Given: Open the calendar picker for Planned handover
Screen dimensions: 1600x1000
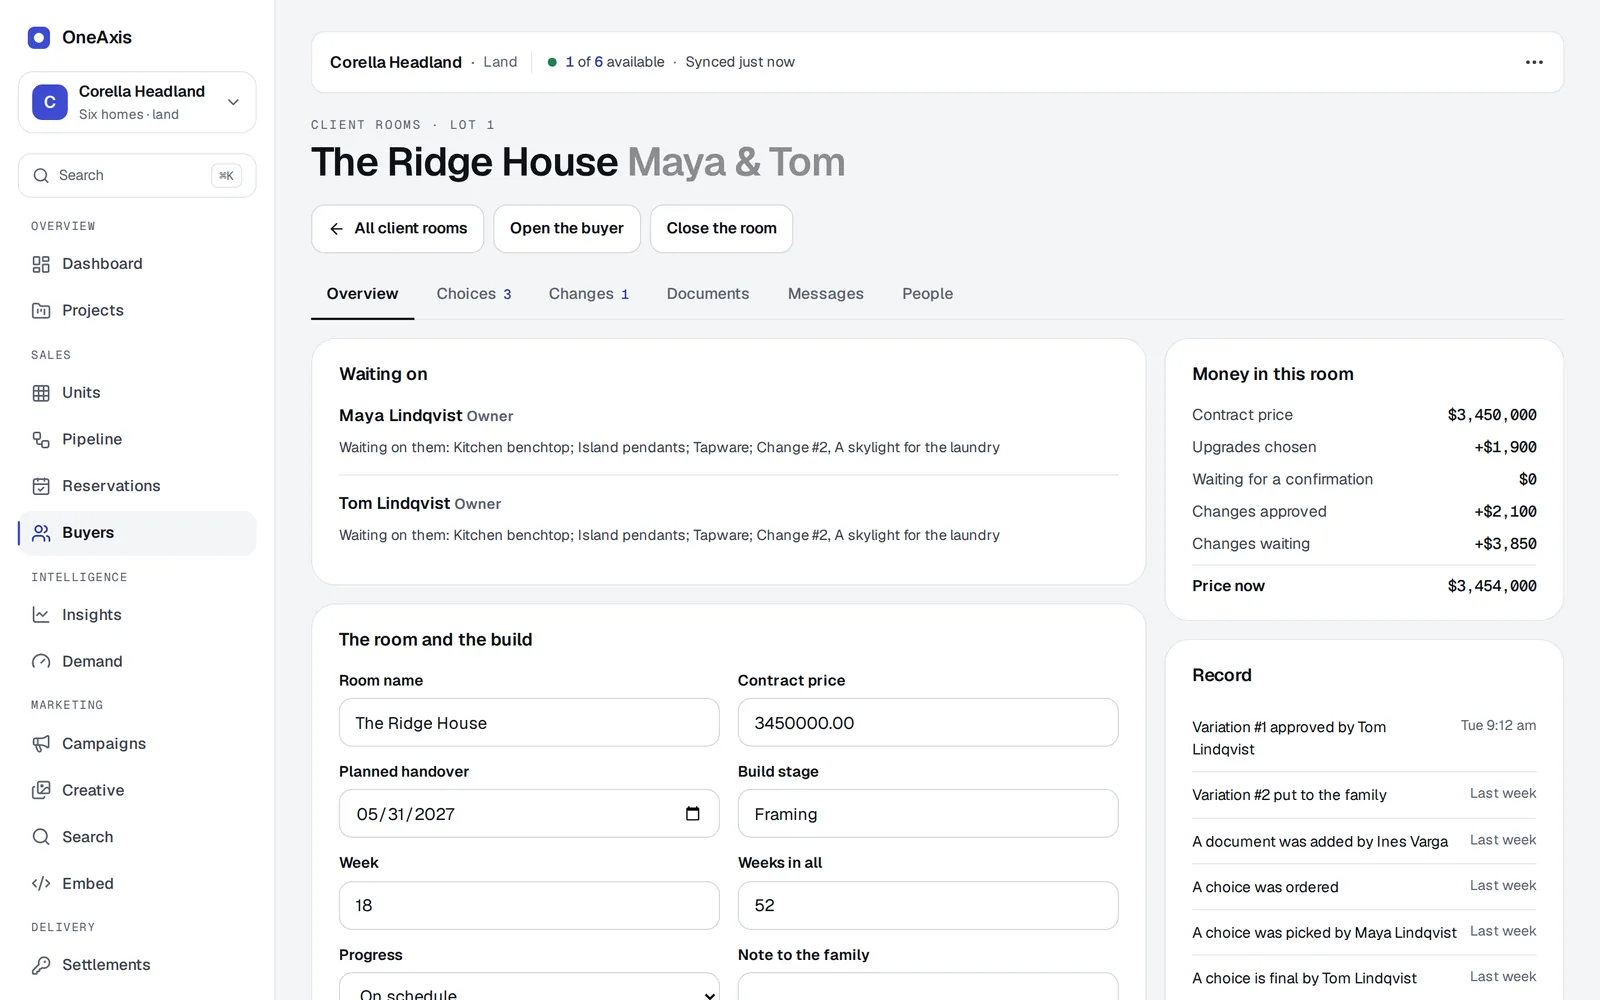Looking at the screenshot, I should (692, 814).
